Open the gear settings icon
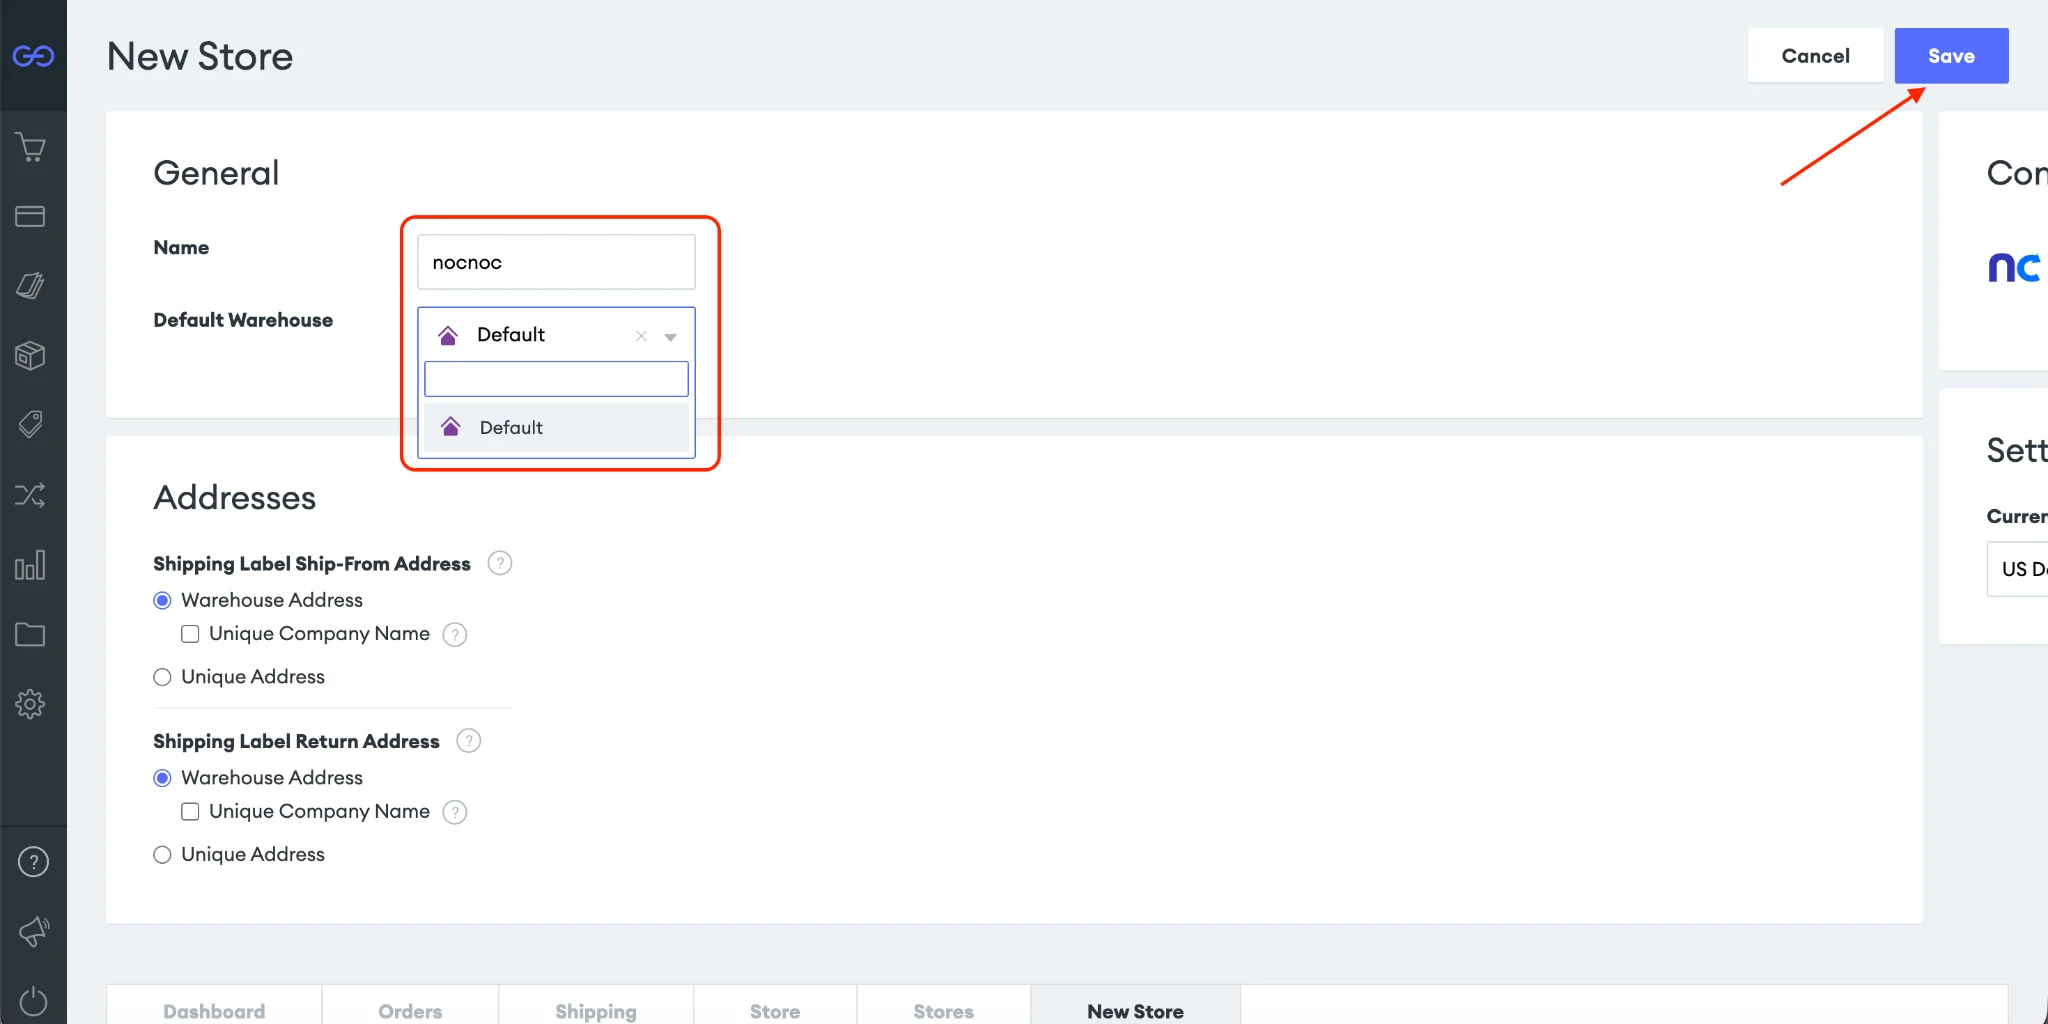Viewport: 2048px width, 1024px height. (x=30, y=704)
